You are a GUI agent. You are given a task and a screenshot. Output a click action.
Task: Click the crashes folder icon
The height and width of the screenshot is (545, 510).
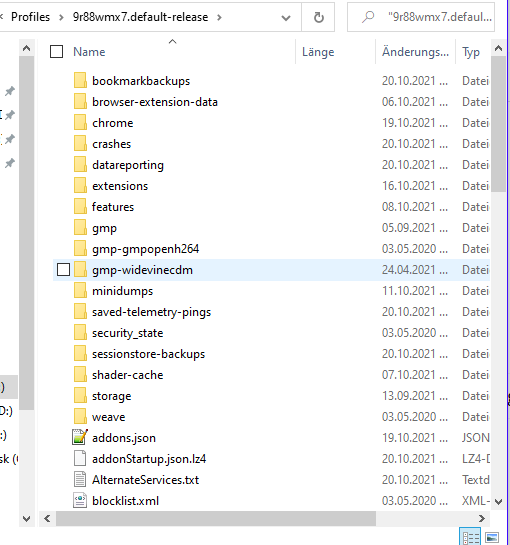pyautogui.click(x=80, y=144)
